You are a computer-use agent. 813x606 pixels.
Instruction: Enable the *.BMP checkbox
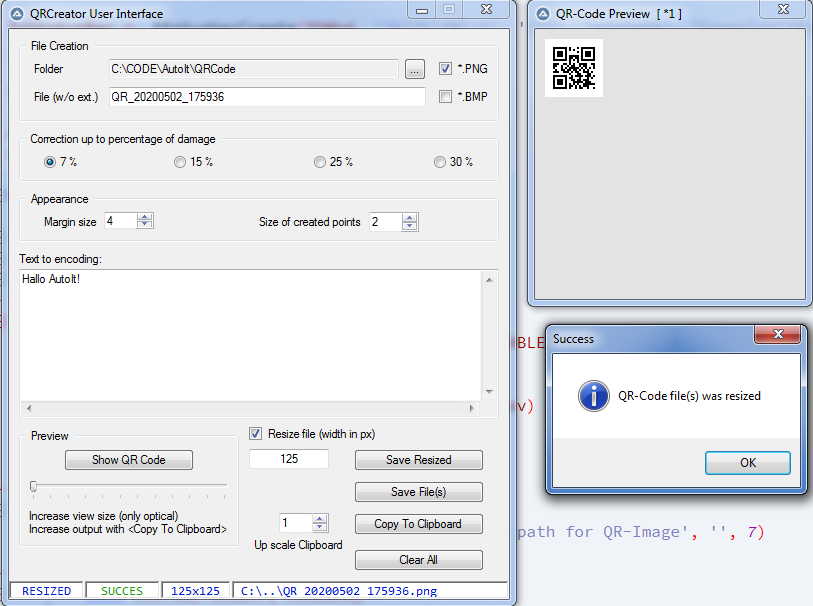point(446,97)
